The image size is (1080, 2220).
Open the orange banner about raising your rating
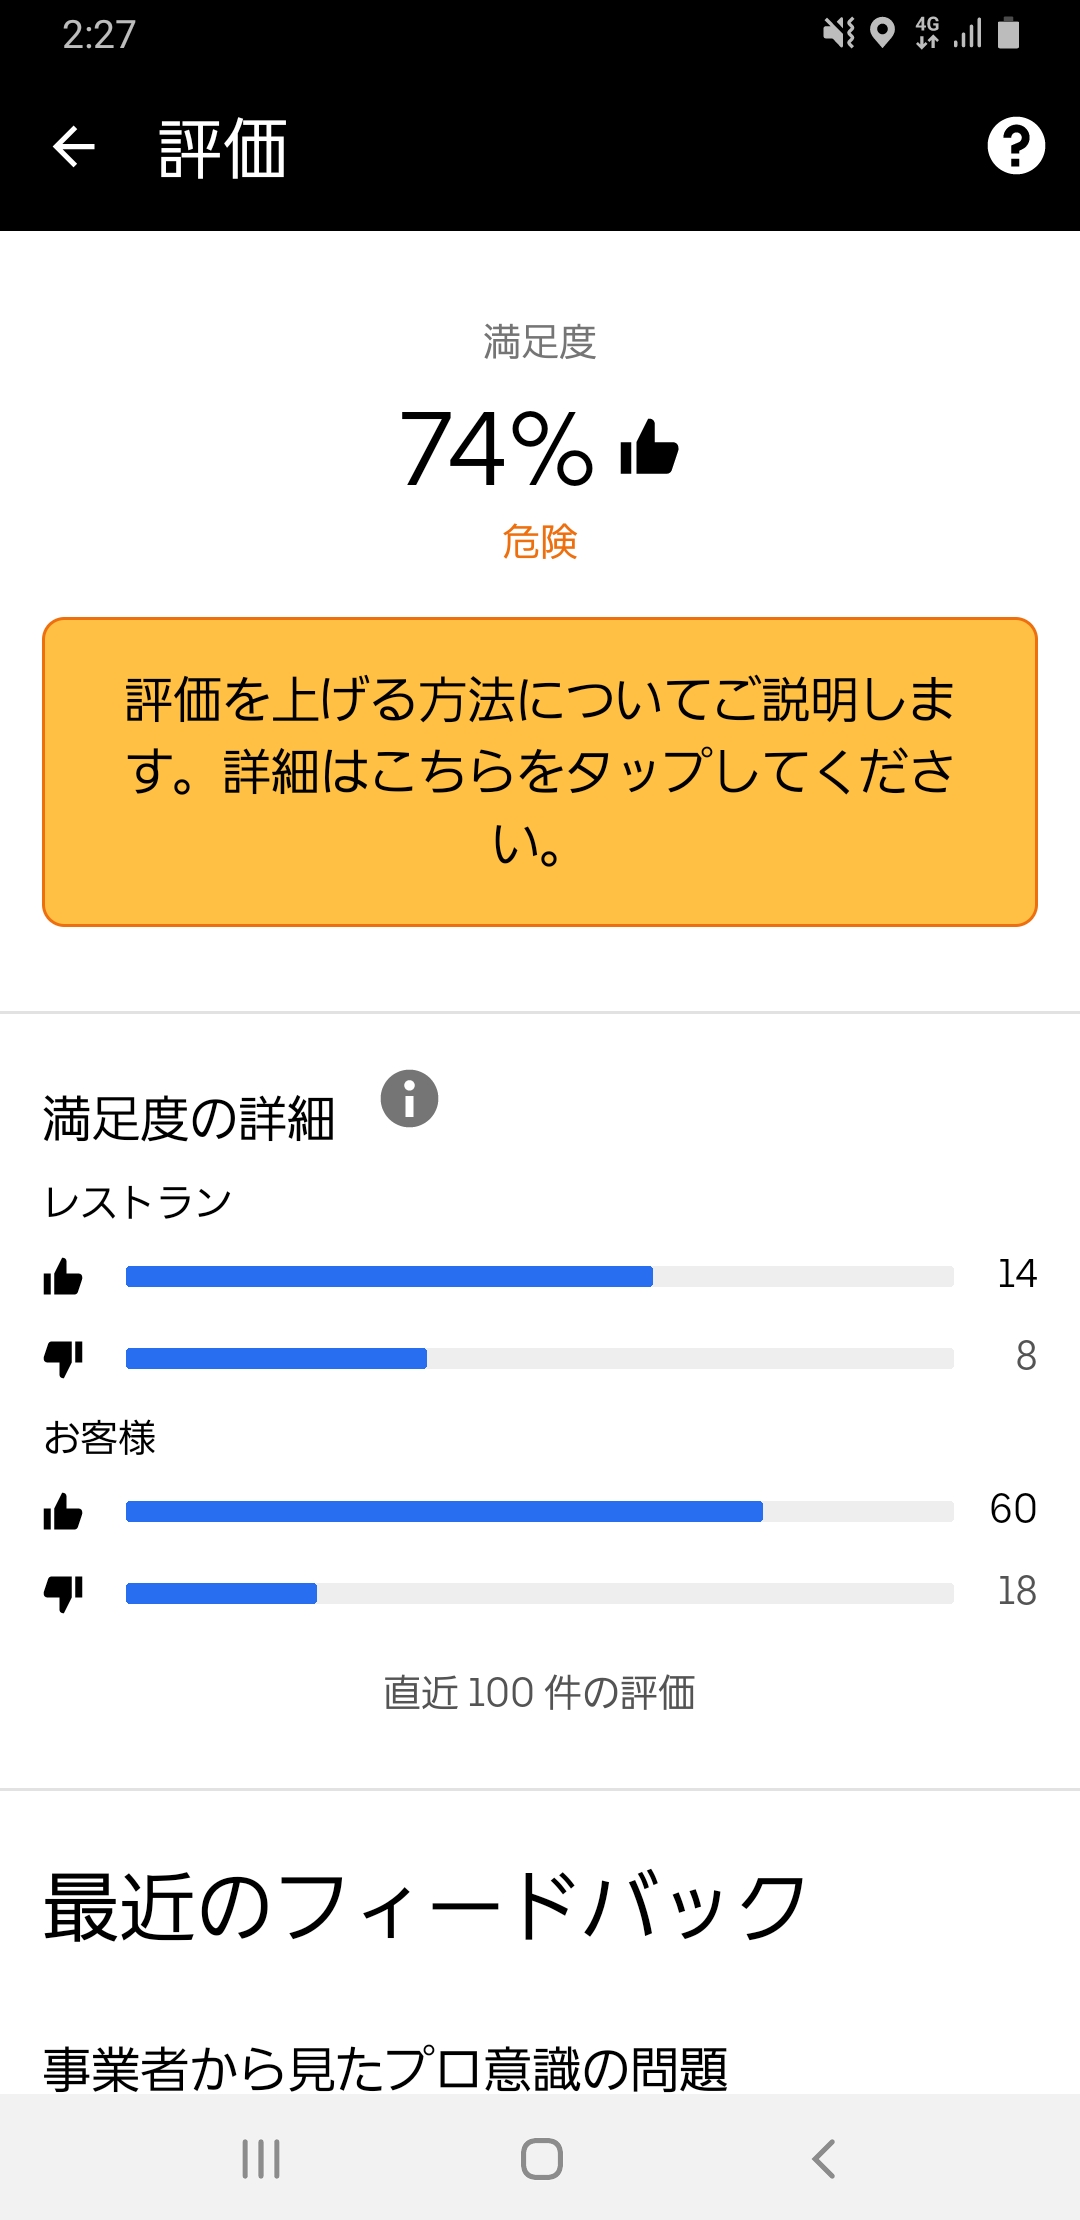(x=540, y=772)
